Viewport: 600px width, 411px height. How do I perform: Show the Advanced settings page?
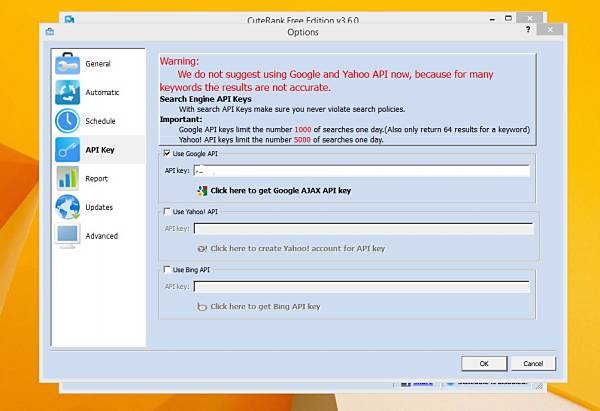point(99,236)
